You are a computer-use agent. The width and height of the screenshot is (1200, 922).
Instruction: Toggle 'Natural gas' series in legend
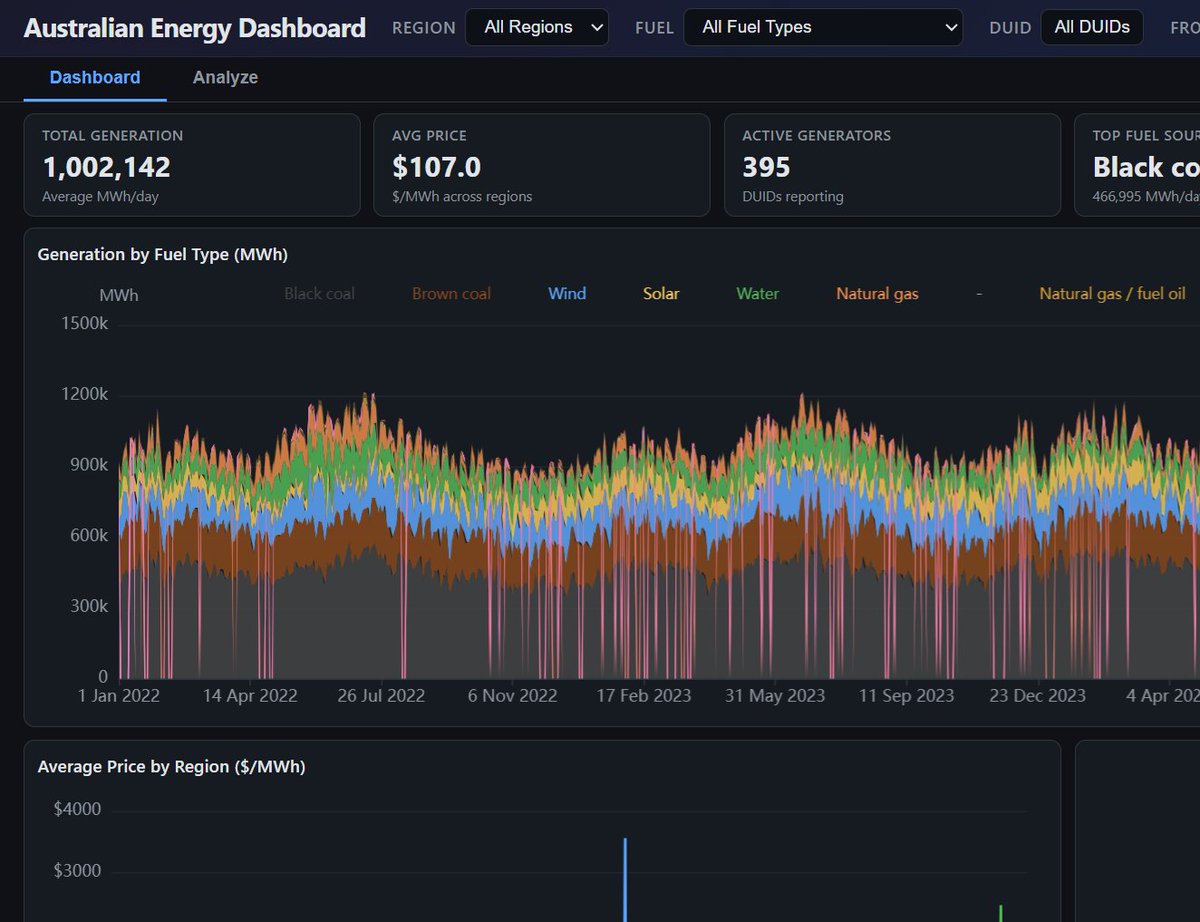pos(877,294)
